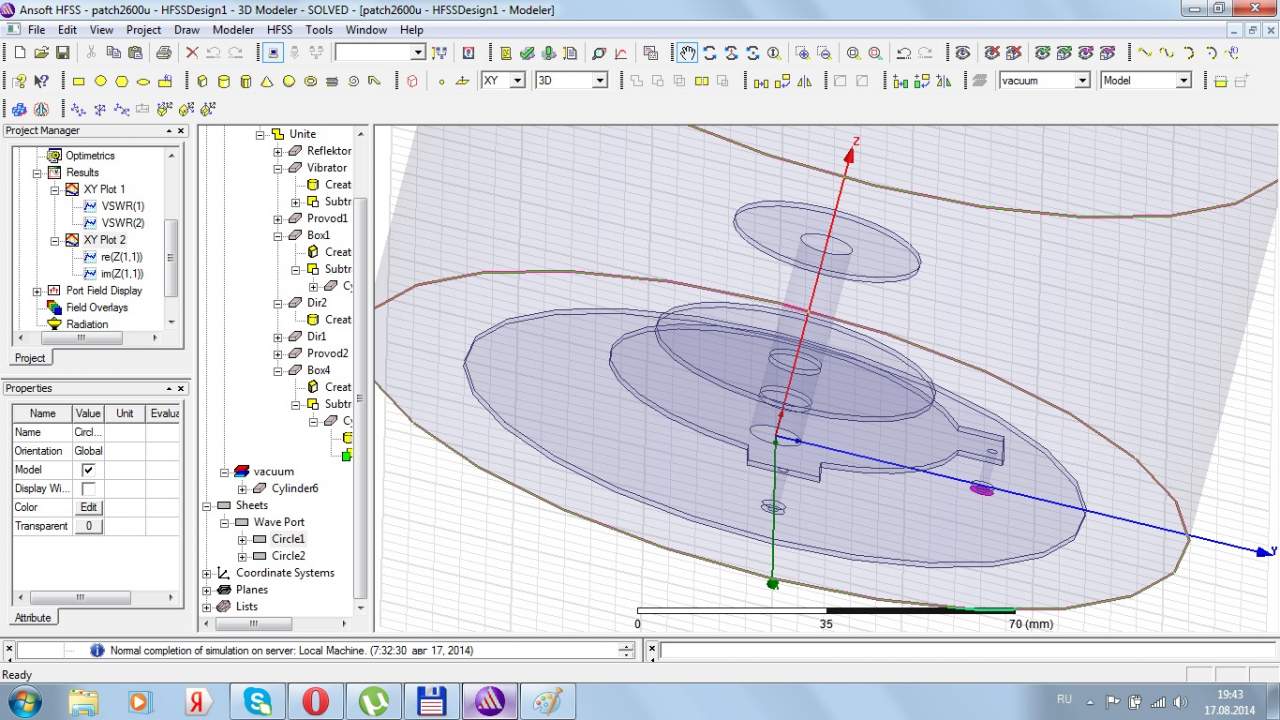Click the Print icon in toolbar
1280x720 pixels.
click(163, 53)
